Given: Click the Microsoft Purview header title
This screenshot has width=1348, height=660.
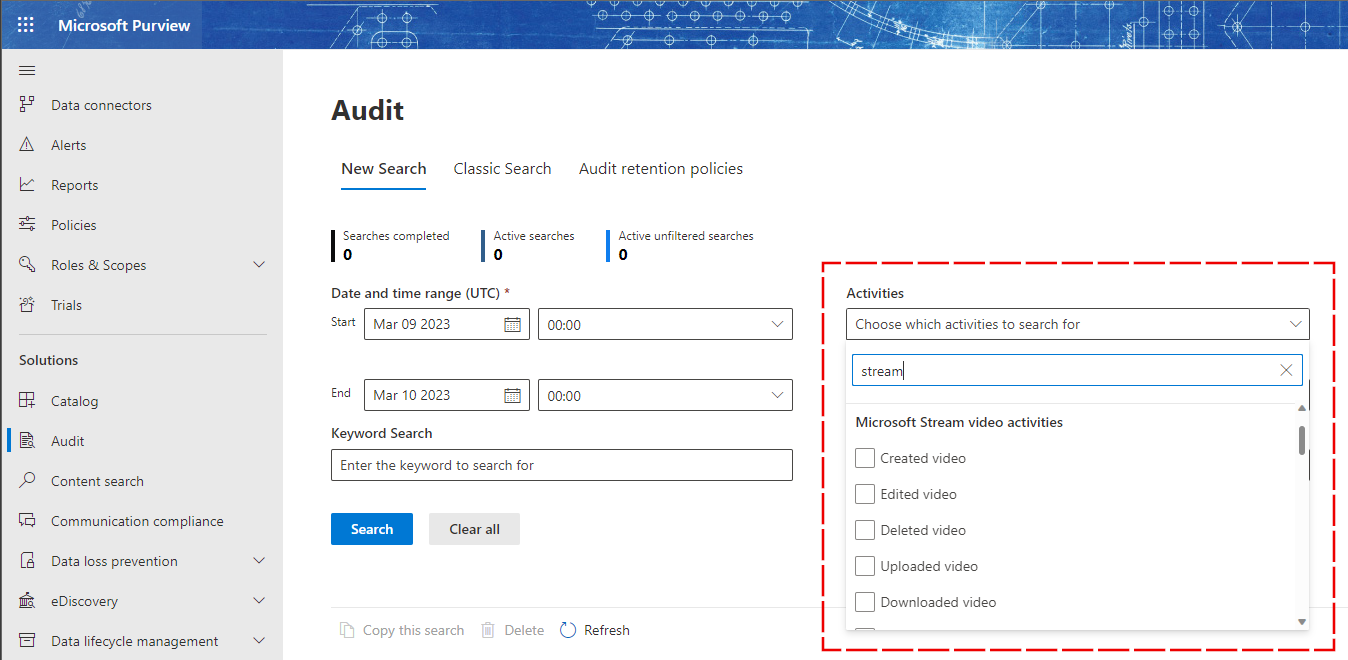Looking at the screenshot, I should pos(124,25).
